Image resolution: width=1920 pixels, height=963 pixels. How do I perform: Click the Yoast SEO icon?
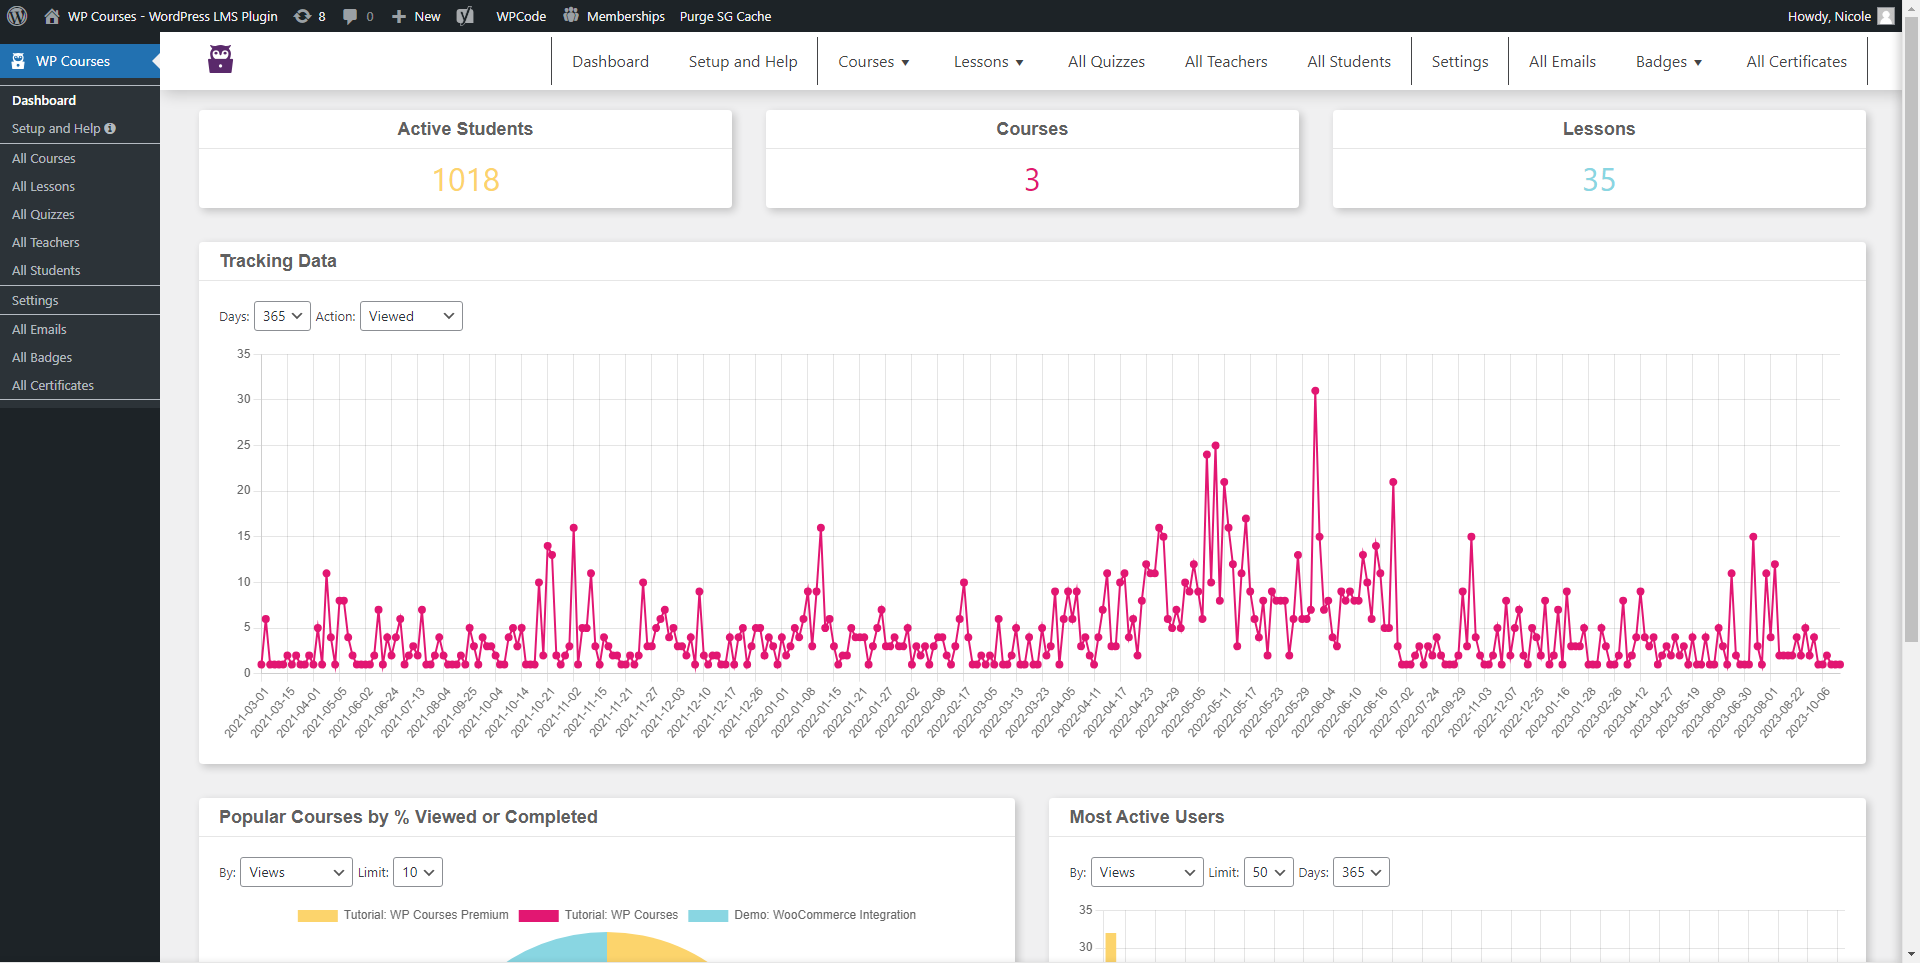coord(465,16)
